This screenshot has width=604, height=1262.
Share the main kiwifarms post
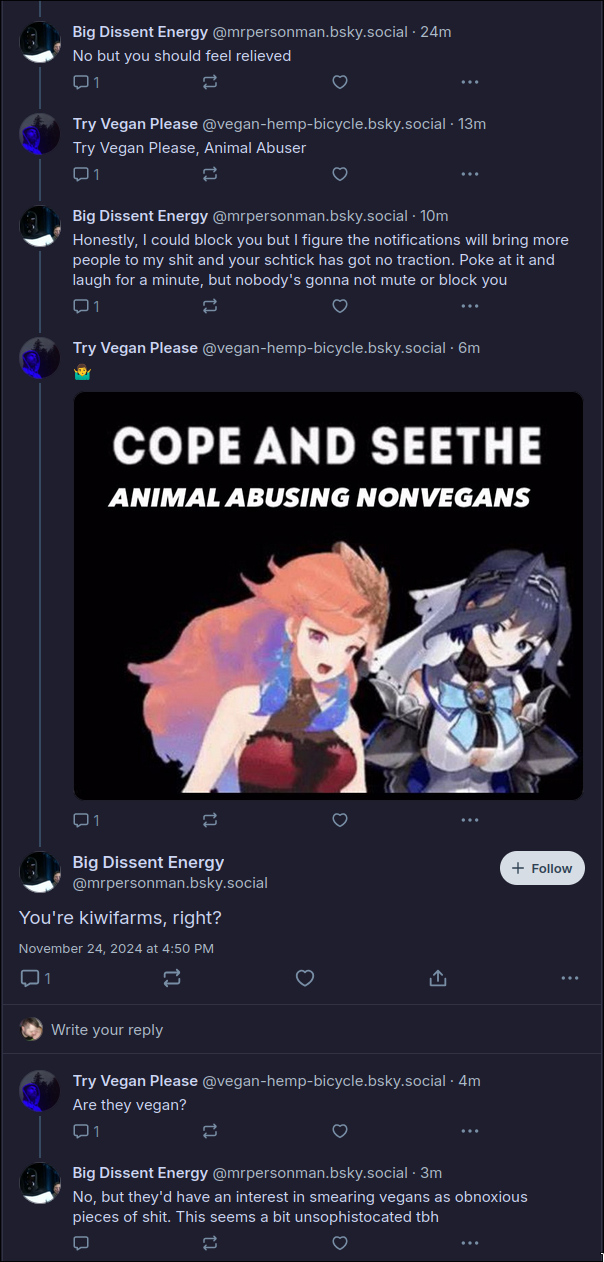click(x=438, y=978)
